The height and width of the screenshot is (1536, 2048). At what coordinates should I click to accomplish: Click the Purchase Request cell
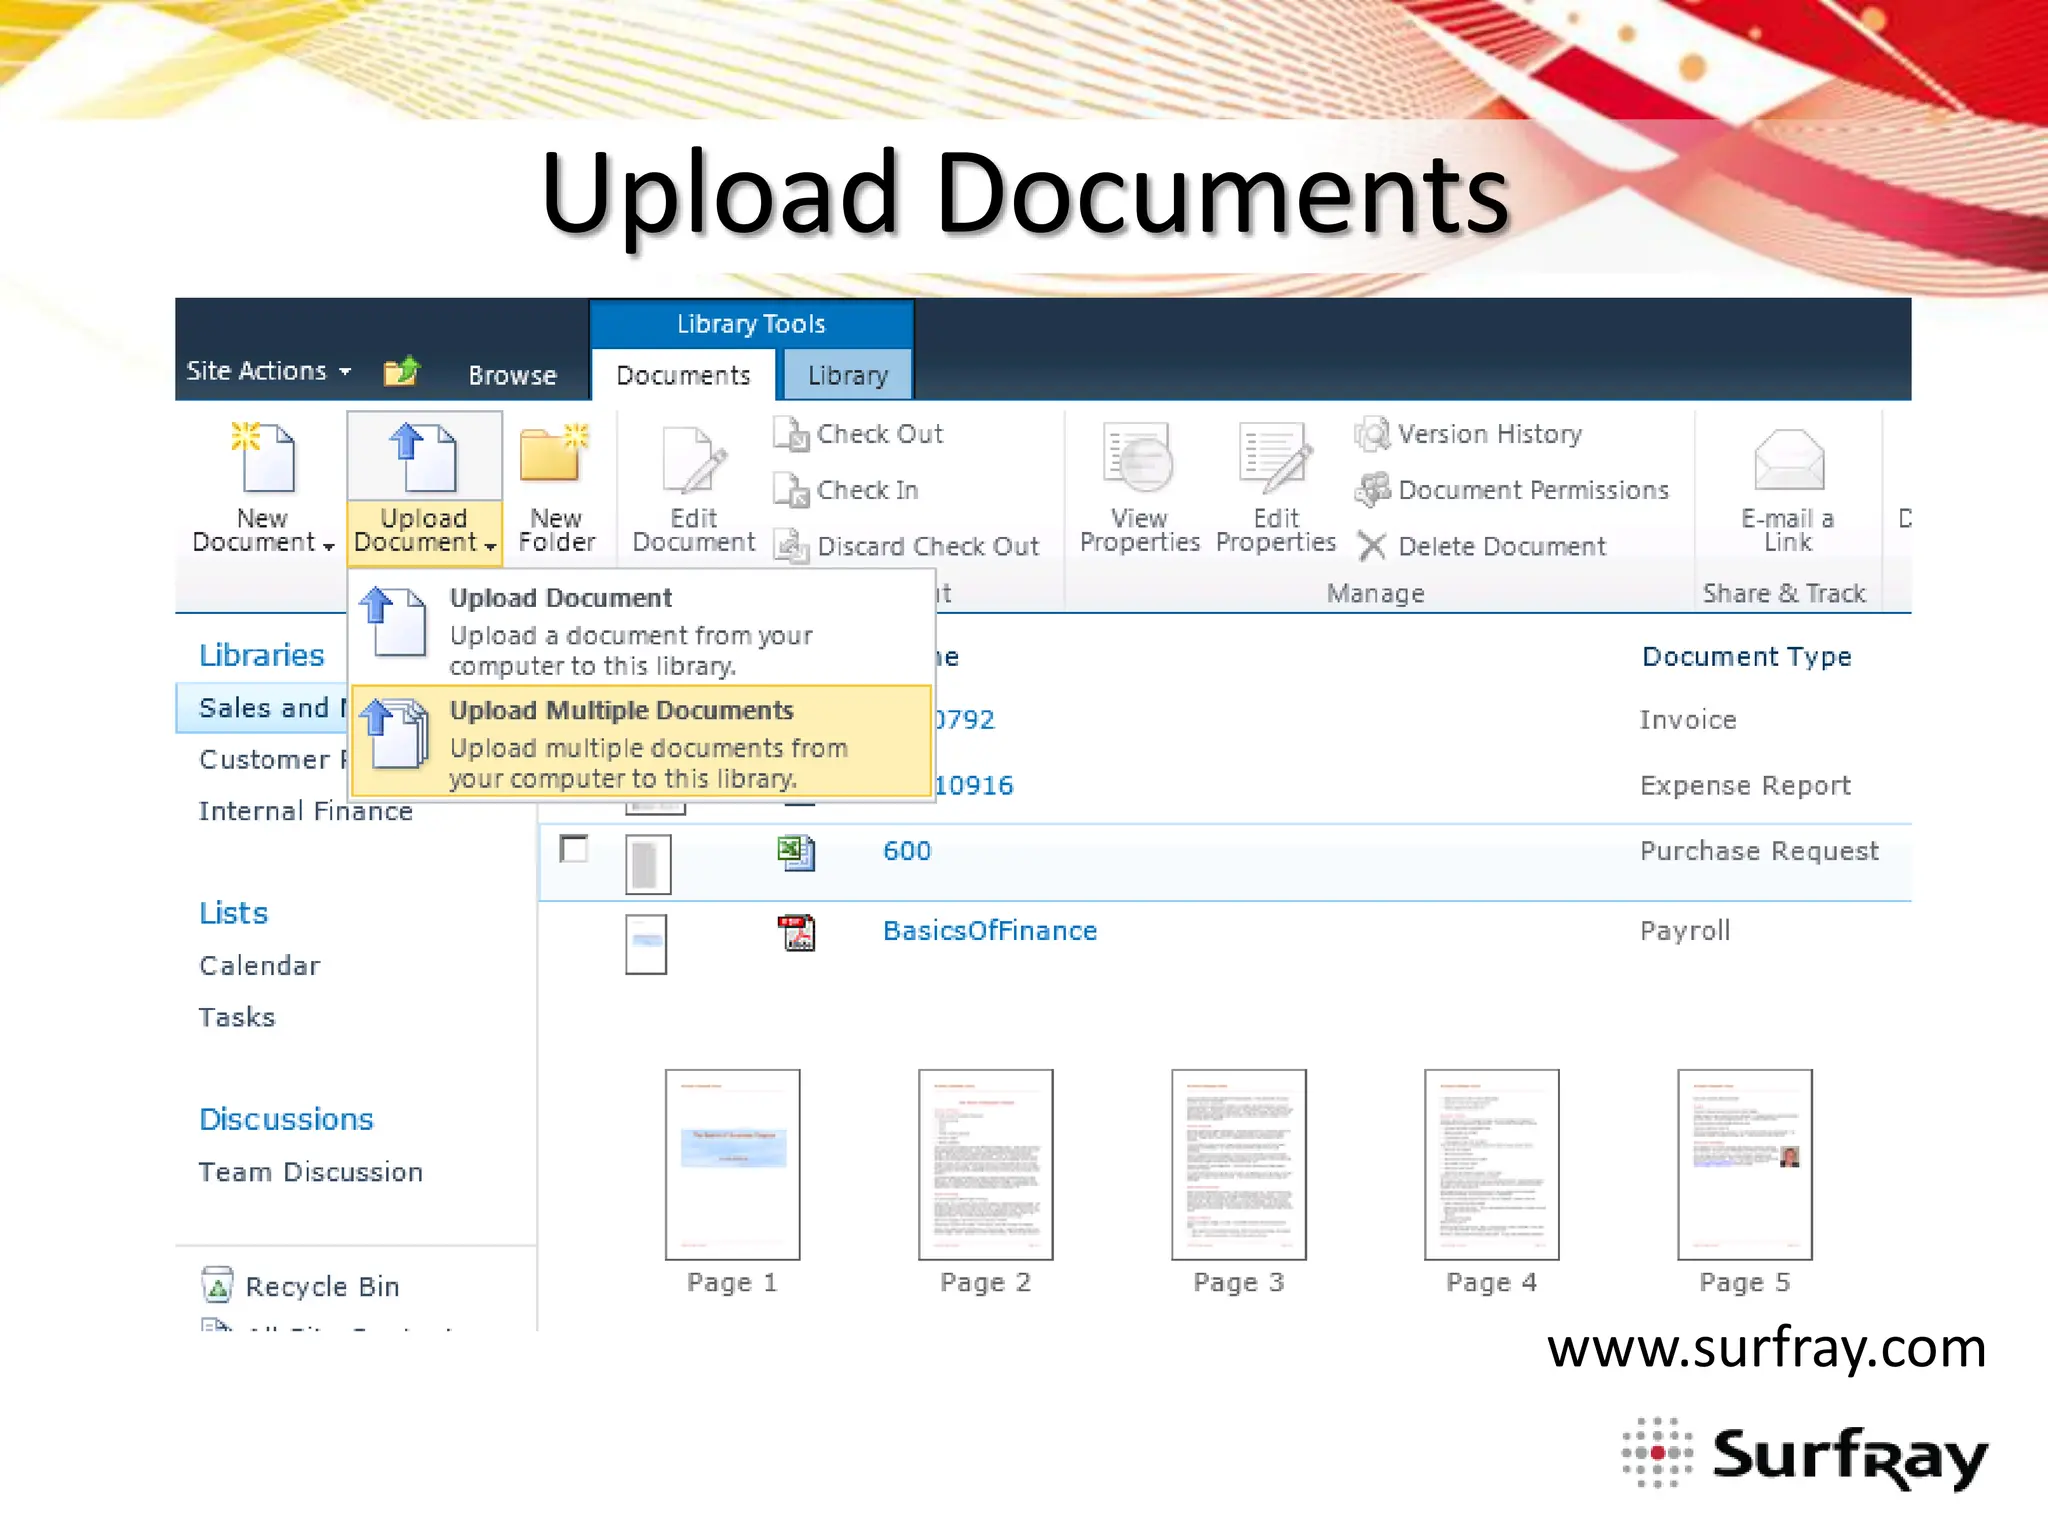pos(1760,851)
